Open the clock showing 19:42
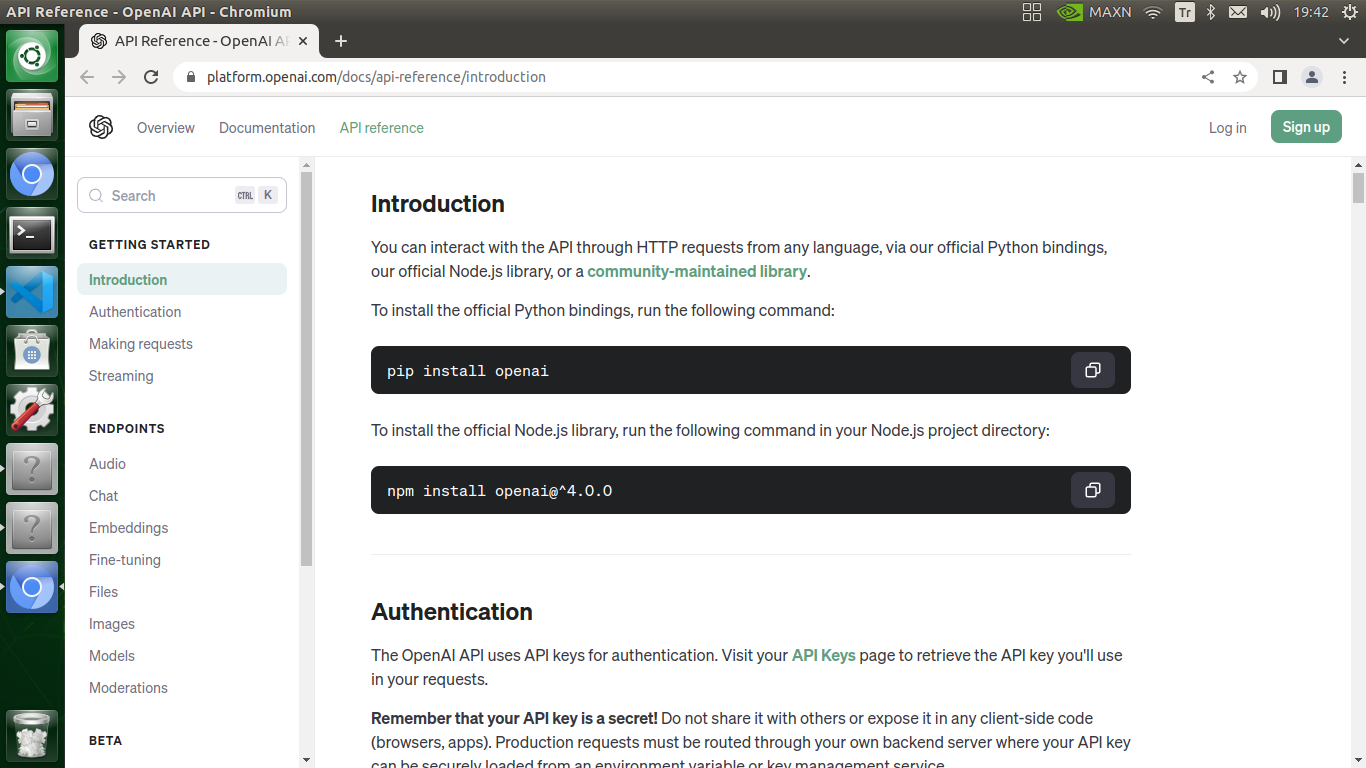1366x768 pixels. (1310, 12)
